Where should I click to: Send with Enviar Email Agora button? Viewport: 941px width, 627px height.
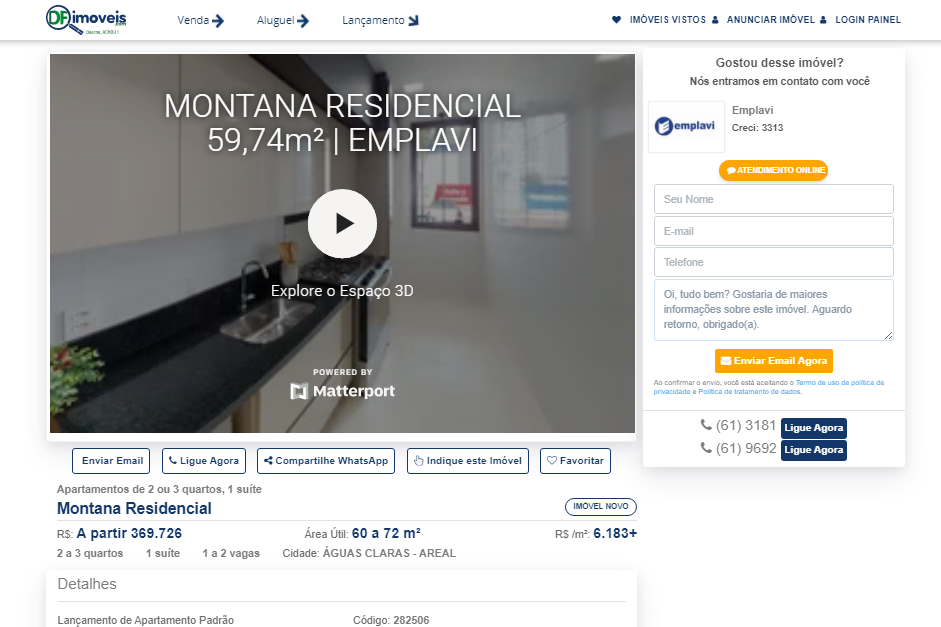pos(774,361)
